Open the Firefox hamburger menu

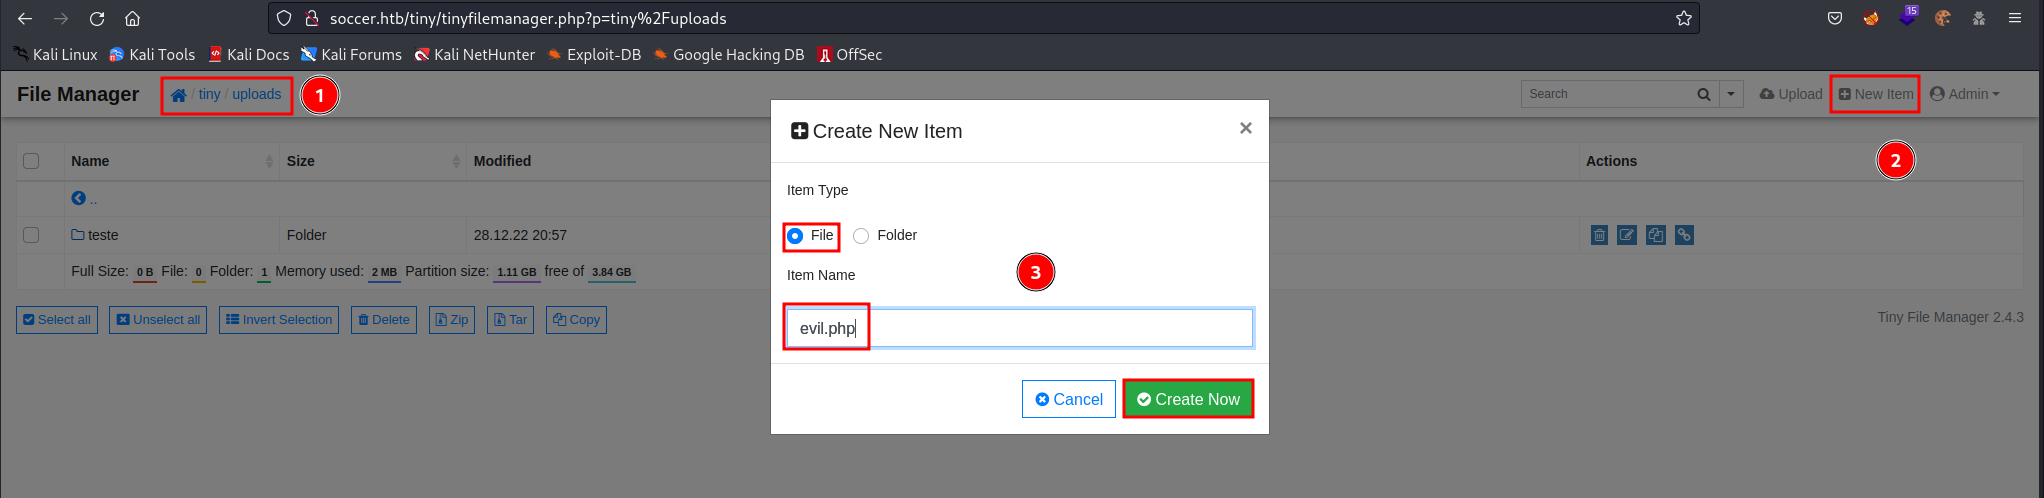pos(2015,18)
